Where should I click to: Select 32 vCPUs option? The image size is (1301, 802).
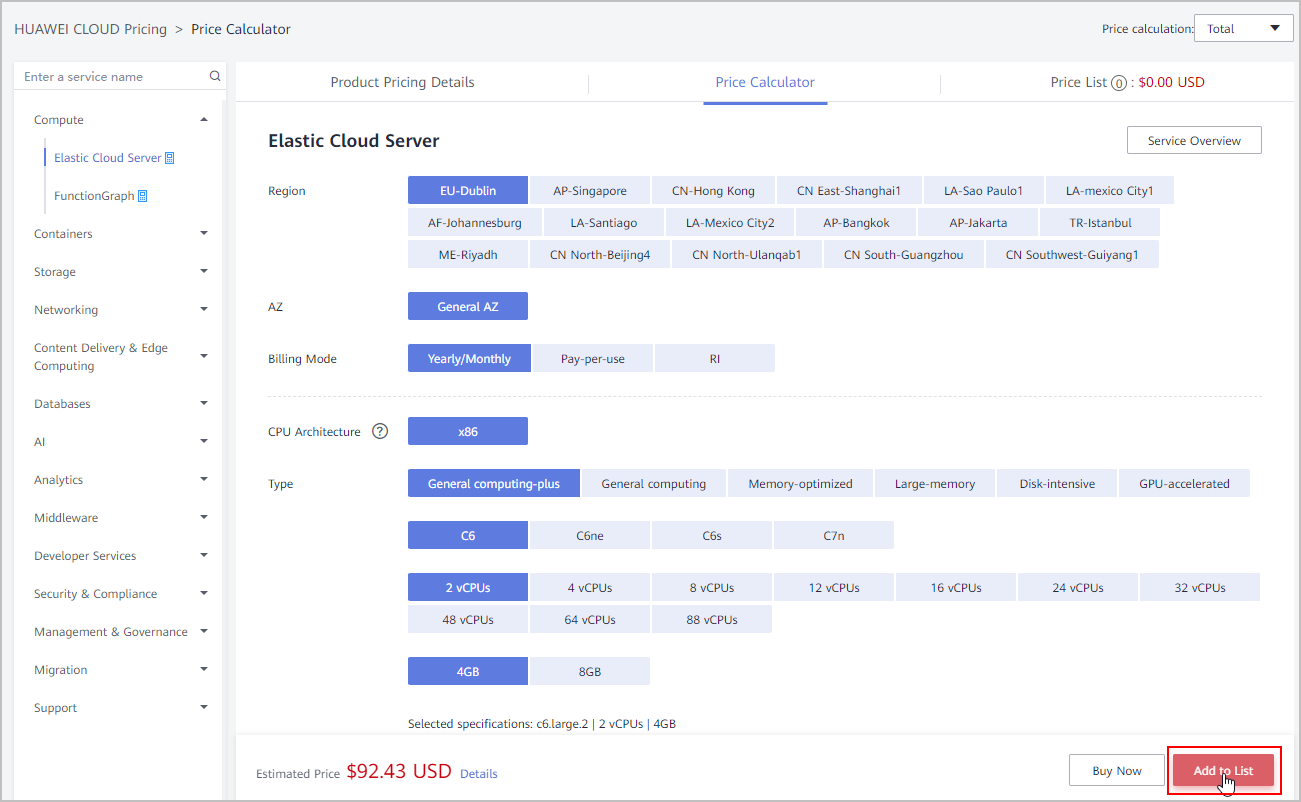pos(1200,588)
